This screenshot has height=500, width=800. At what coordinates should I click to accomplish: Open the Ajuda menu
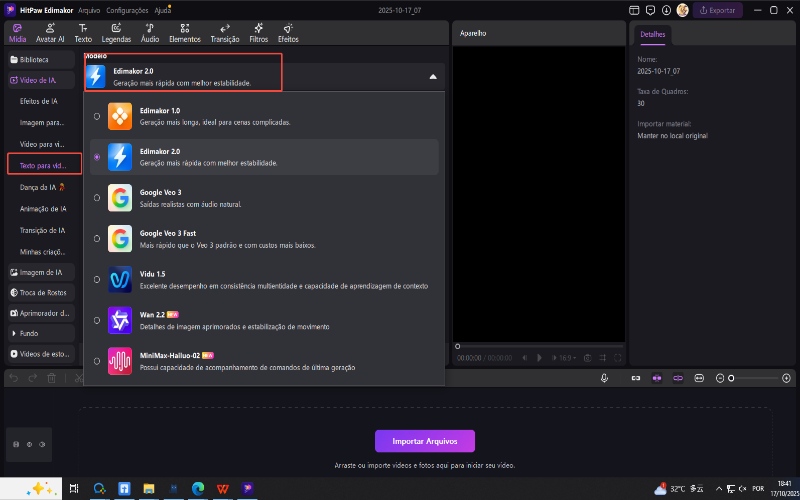click(162, 10)
